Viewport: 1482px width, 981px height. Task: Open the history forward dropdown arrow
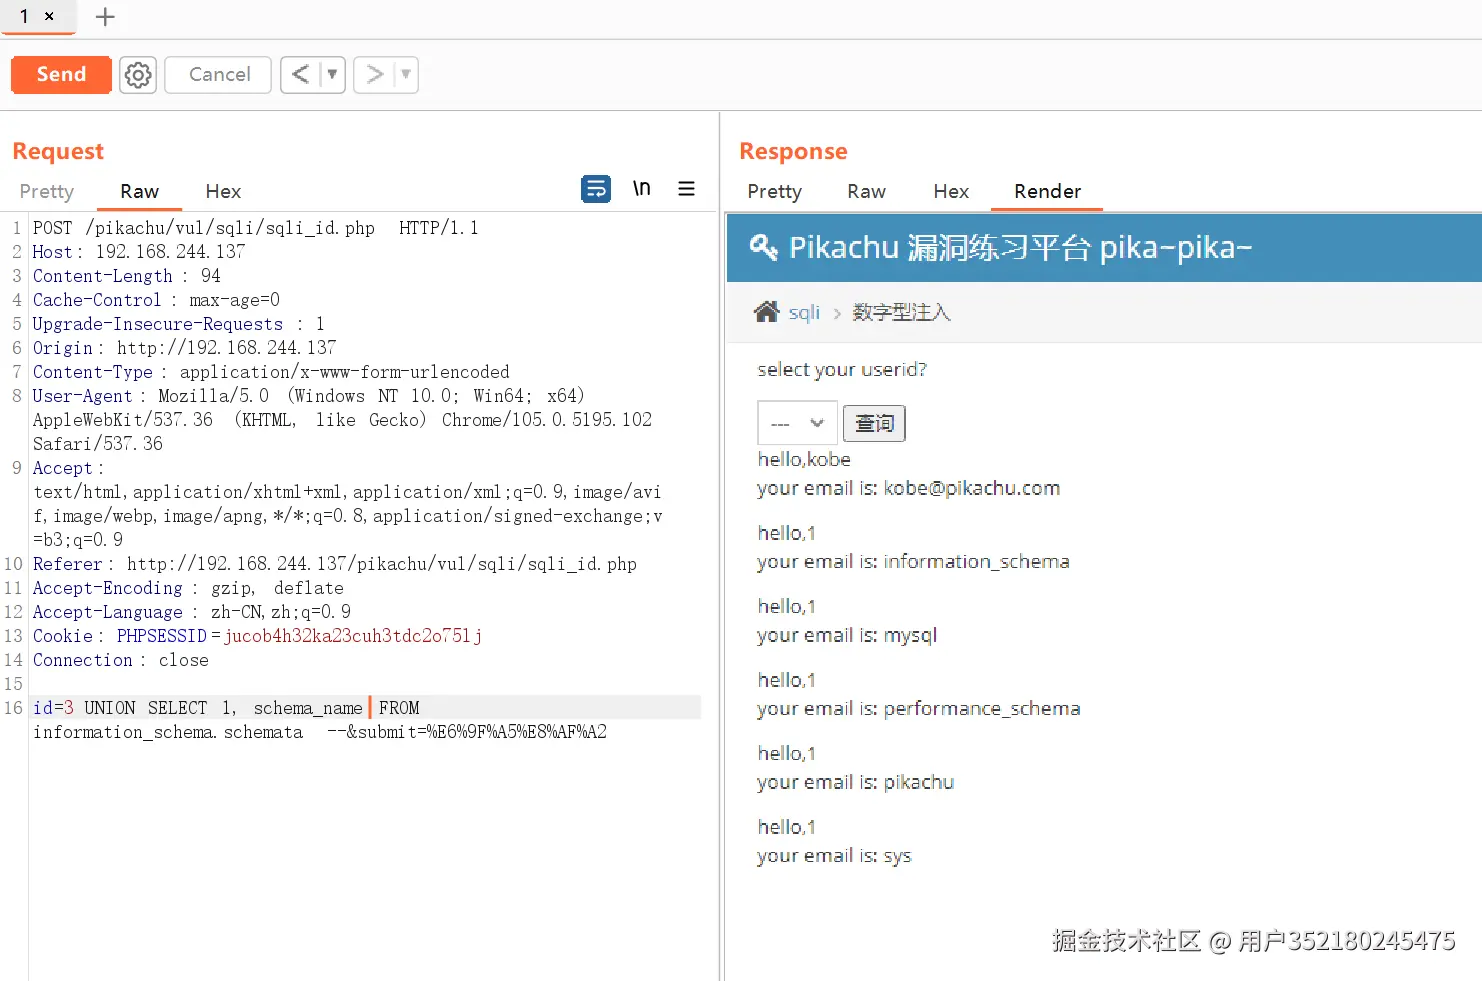point(406,75)
